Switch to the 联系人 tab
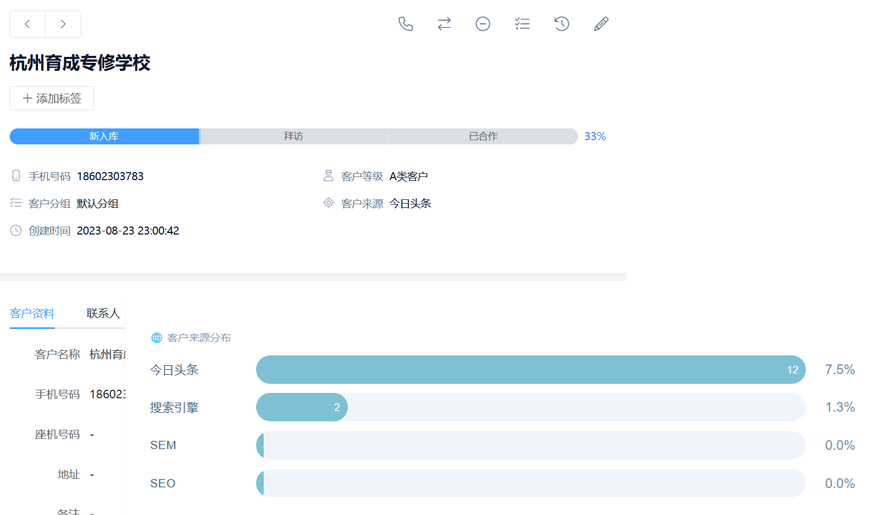876x515 pixels. point(103,313)
